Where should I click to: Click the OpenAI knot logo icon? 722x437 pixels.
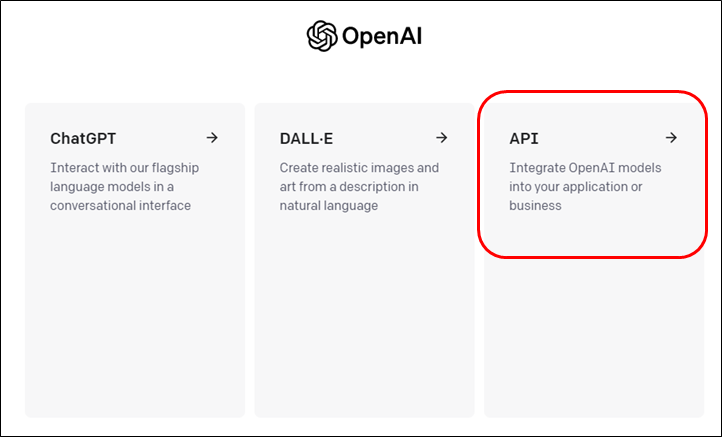322,36
